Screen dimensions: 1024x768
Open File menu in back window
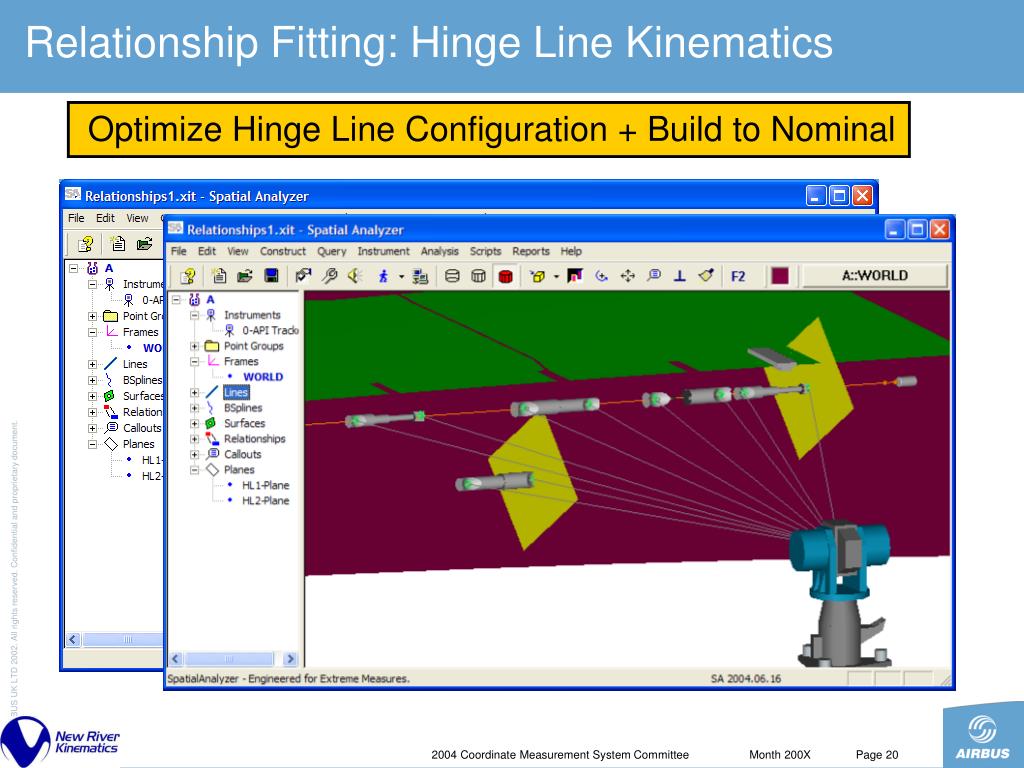tap(76, 218)
